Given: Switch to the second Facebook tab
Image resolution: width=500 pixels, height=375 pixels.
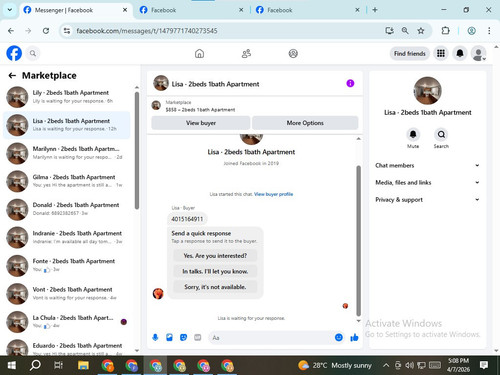Looking at the screenshot, I should tap(192, 10).
